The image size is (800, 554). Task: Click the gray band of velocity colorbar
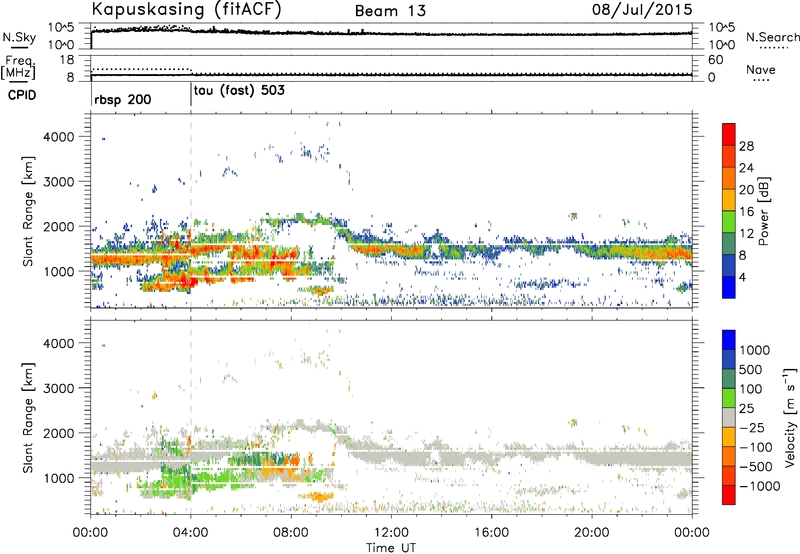[729, 417]
